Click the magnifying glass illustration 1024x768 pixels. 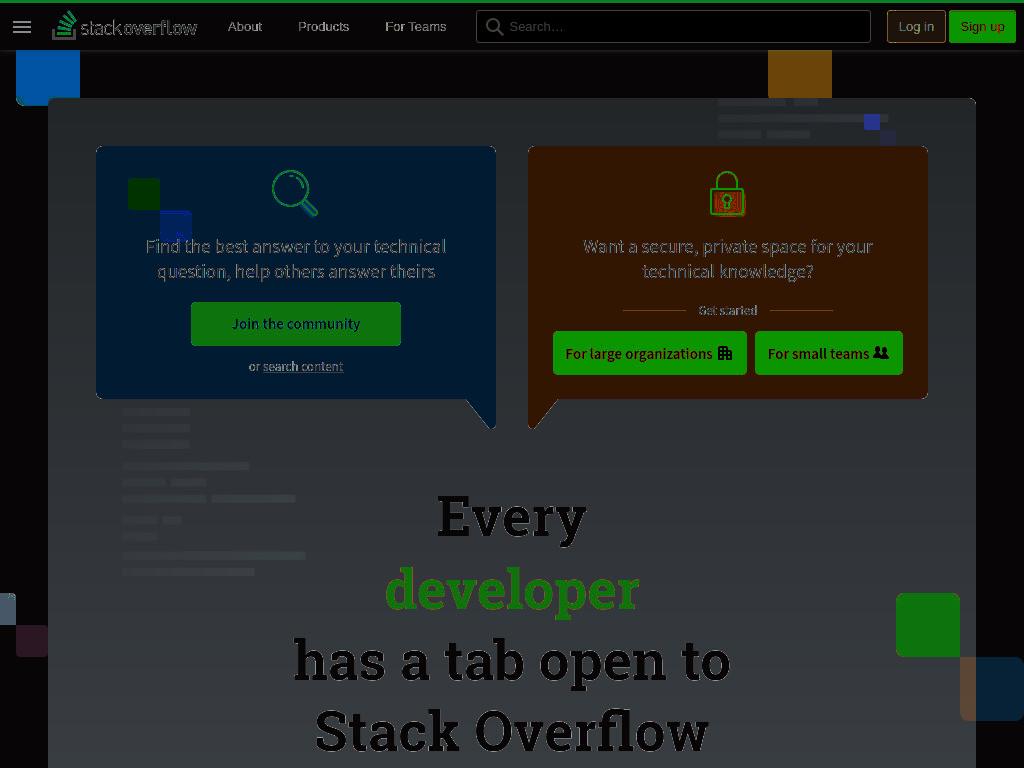(295, 193)
